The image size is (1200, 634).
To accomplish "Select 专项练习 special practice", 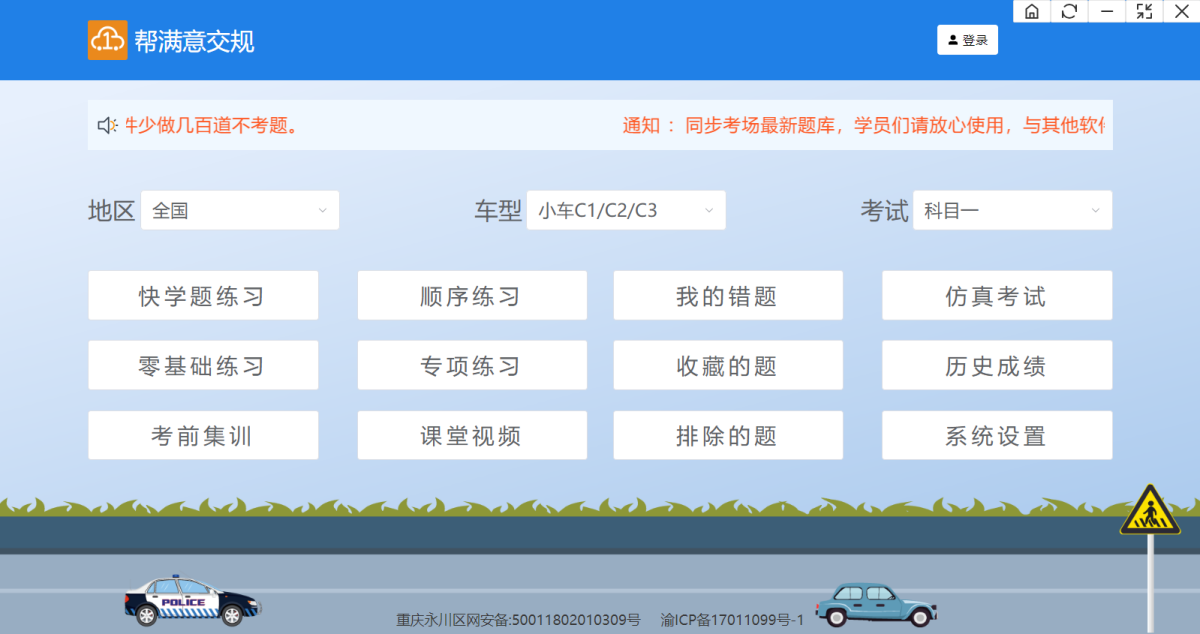I will 472,365.
